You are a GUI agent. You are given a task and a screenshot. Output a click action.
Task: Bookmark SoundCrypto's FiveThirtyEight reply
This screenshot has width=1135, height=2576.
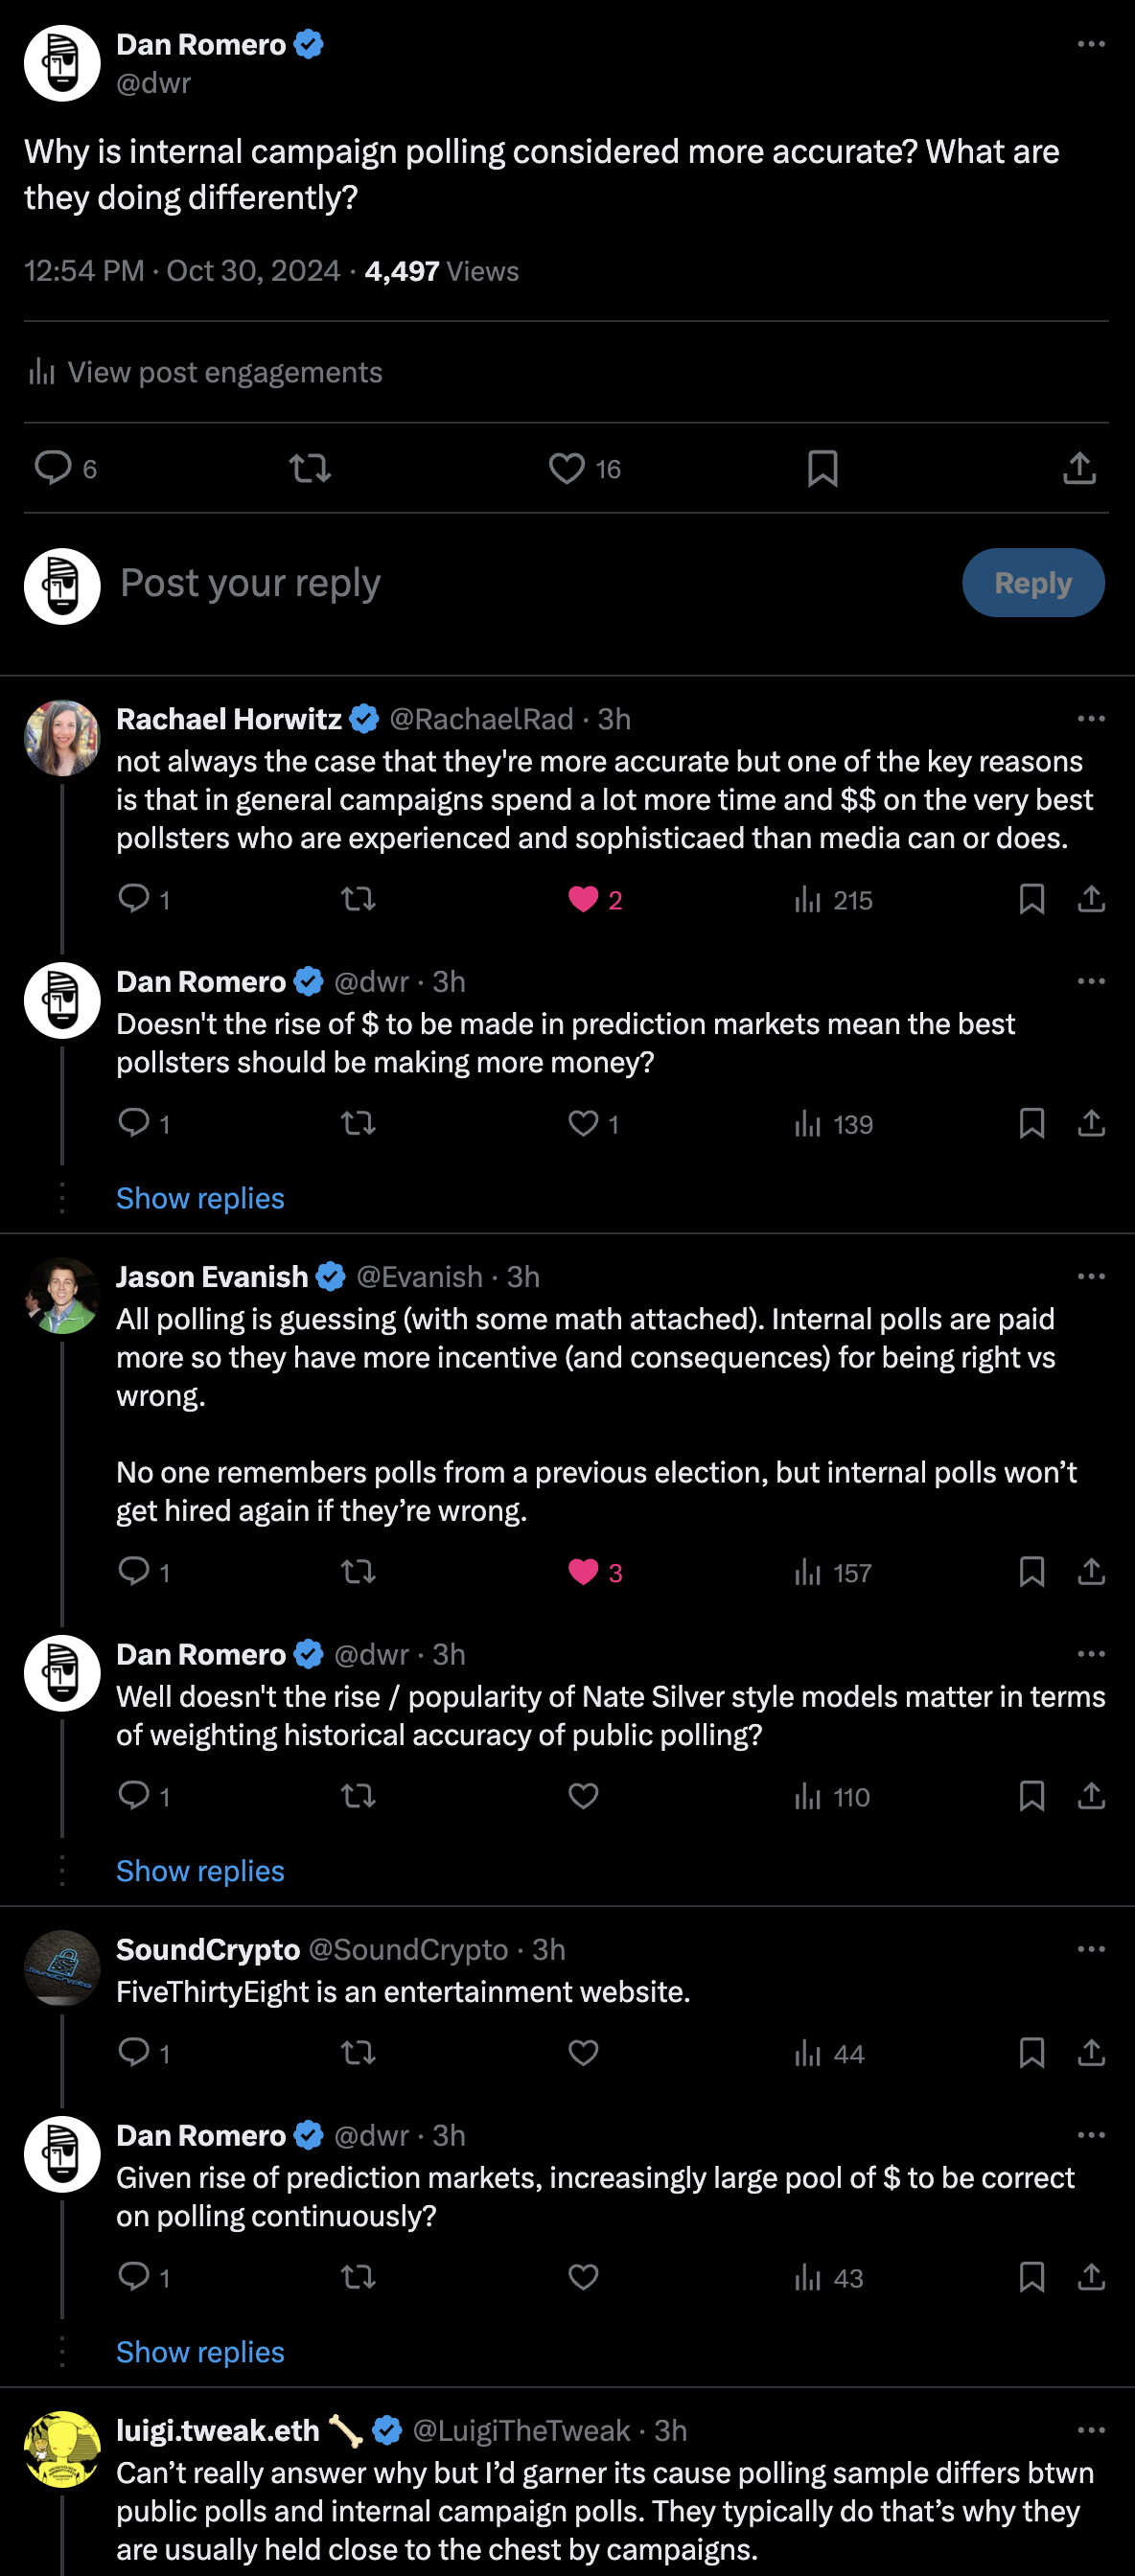pos(1031,2053)
